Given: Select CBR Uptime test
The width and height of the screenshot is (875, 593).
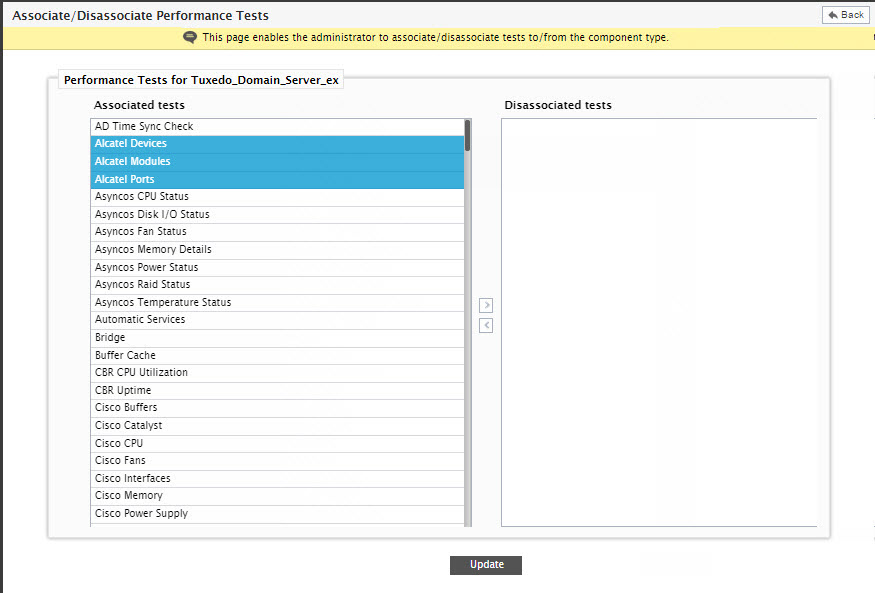Looking at the screenshot, I should pyautogui.click(x=277, y=391).
